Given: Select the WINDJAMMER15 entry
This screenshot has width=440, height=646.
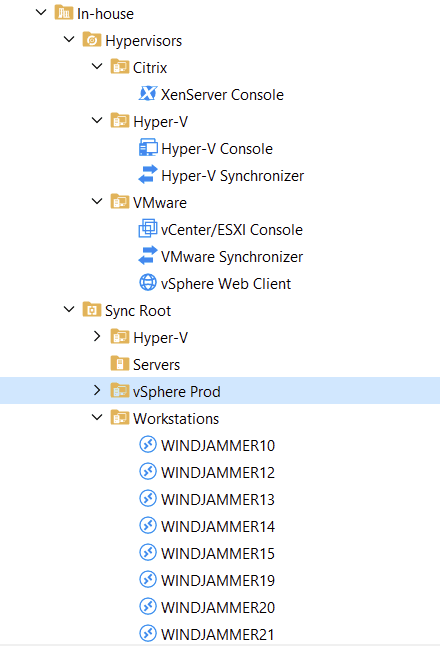Looking at the screenshot, I should click(x=218, y=553).
